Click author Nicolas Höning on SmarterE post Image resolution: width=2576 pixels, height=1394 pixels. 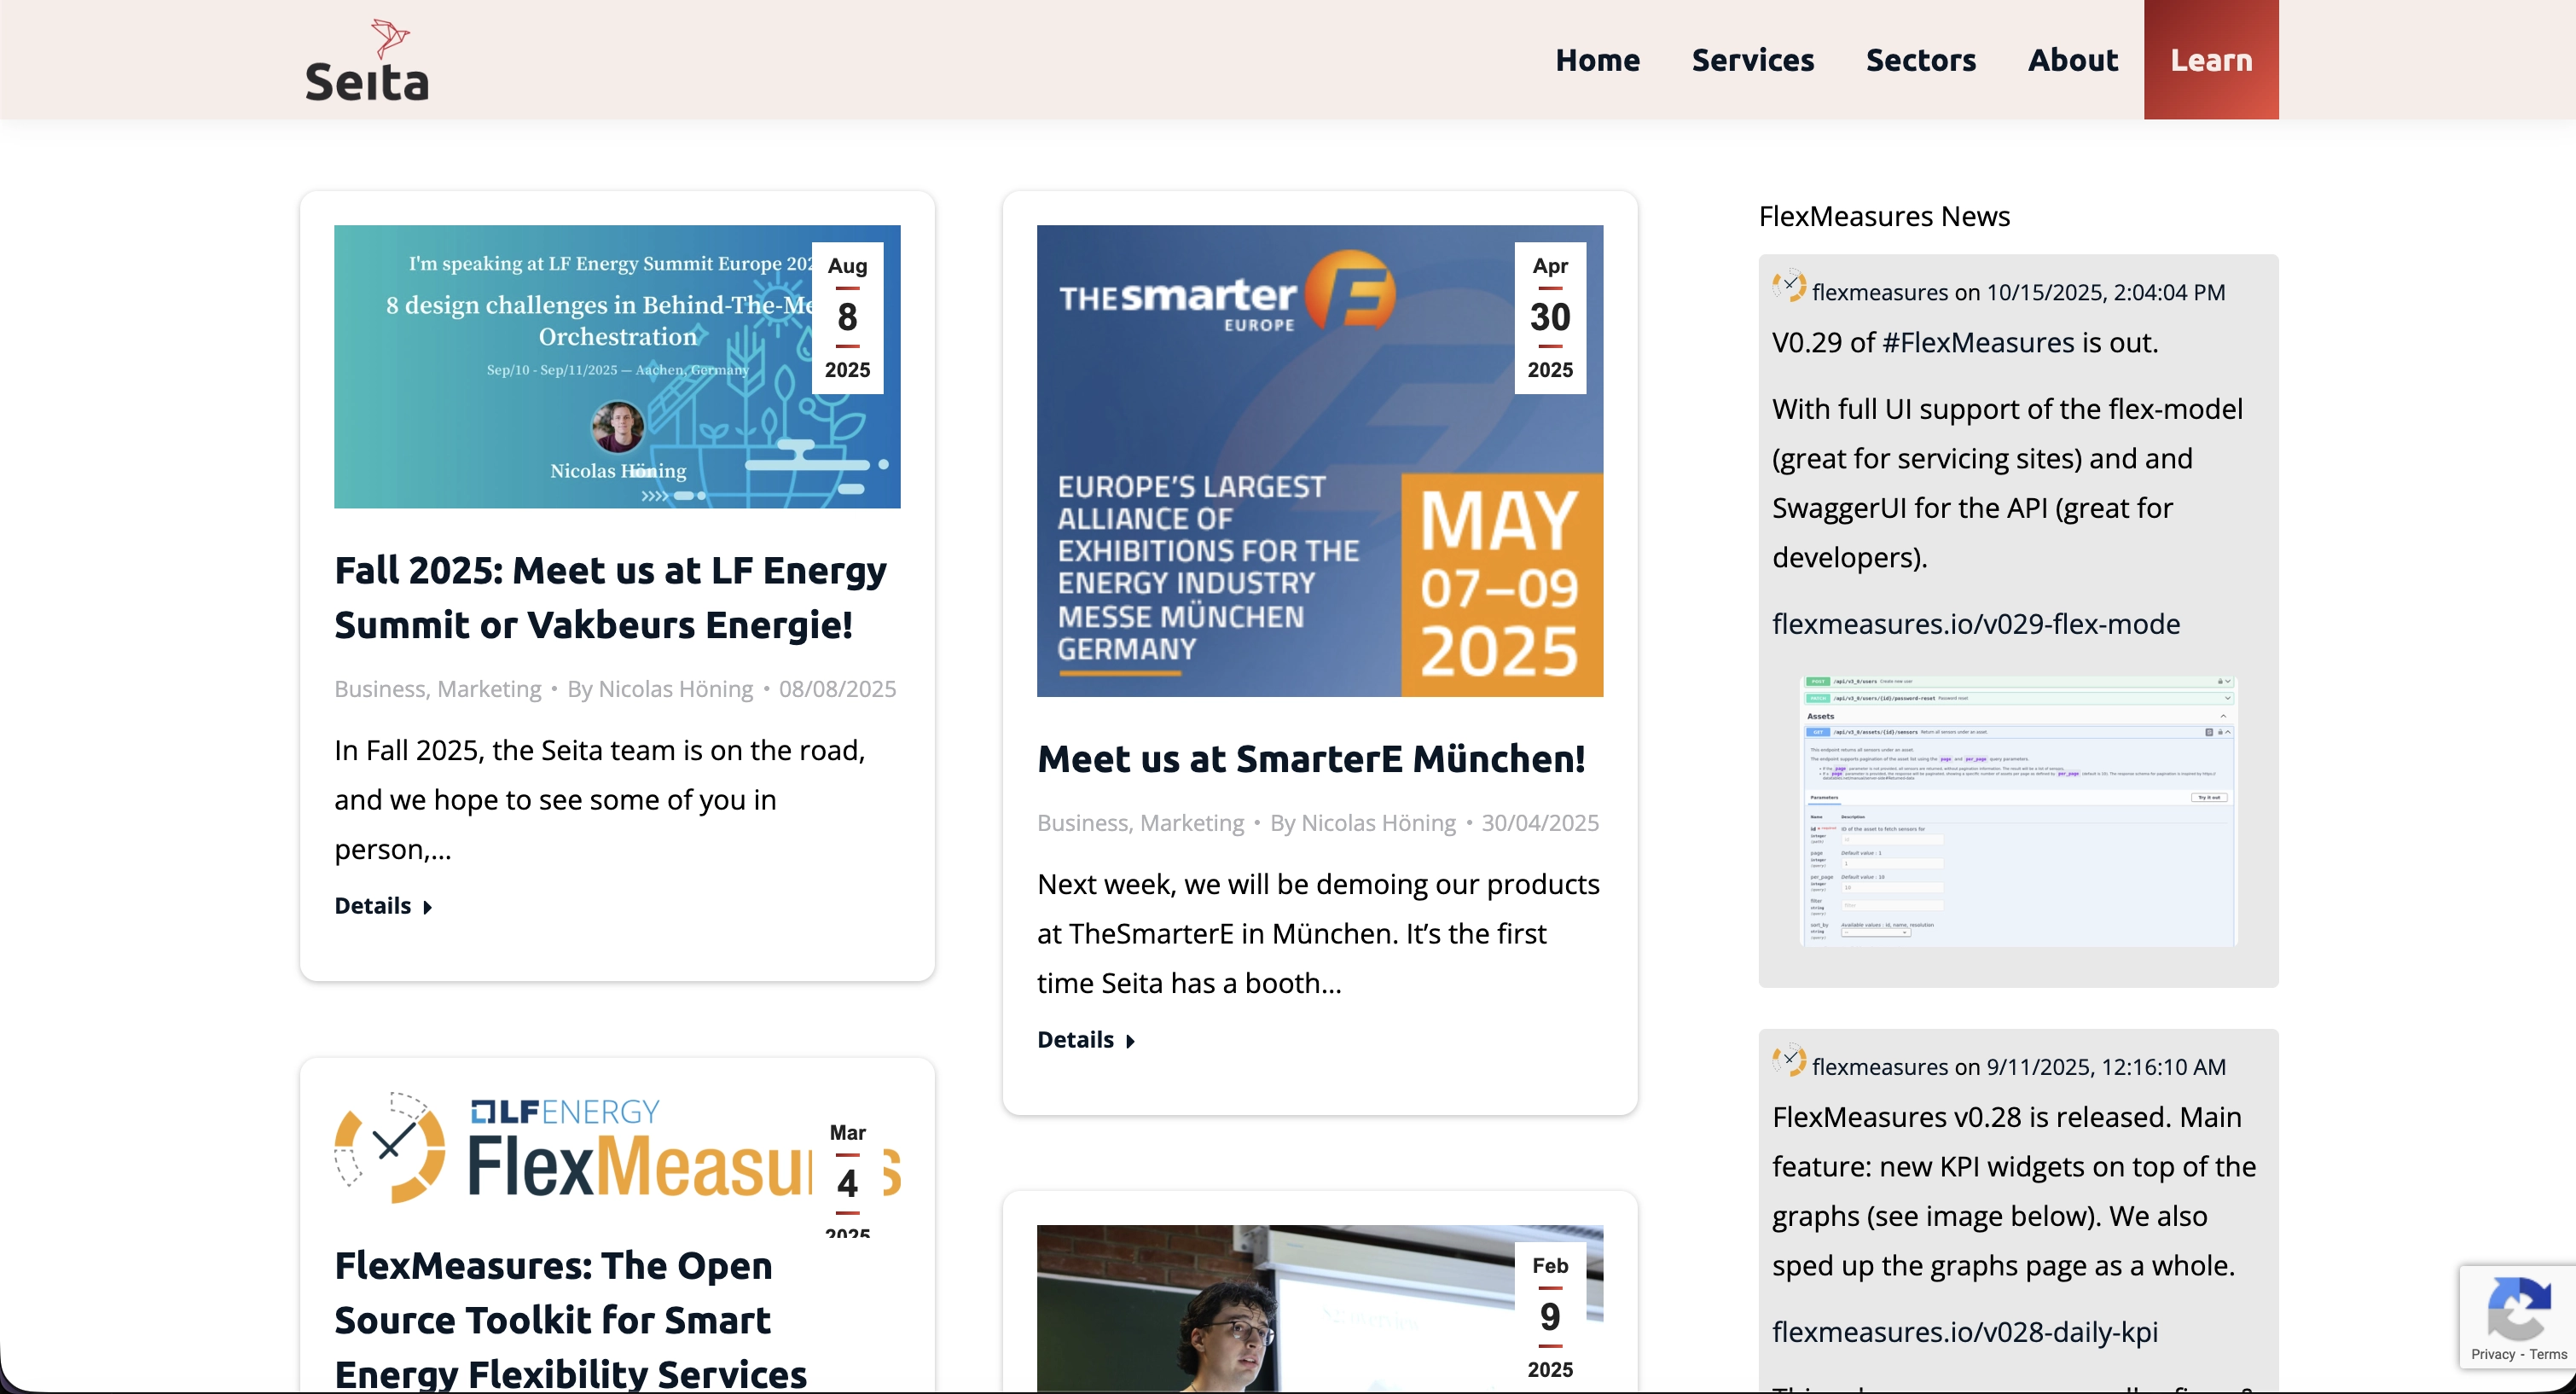[x=1363, y=823]
